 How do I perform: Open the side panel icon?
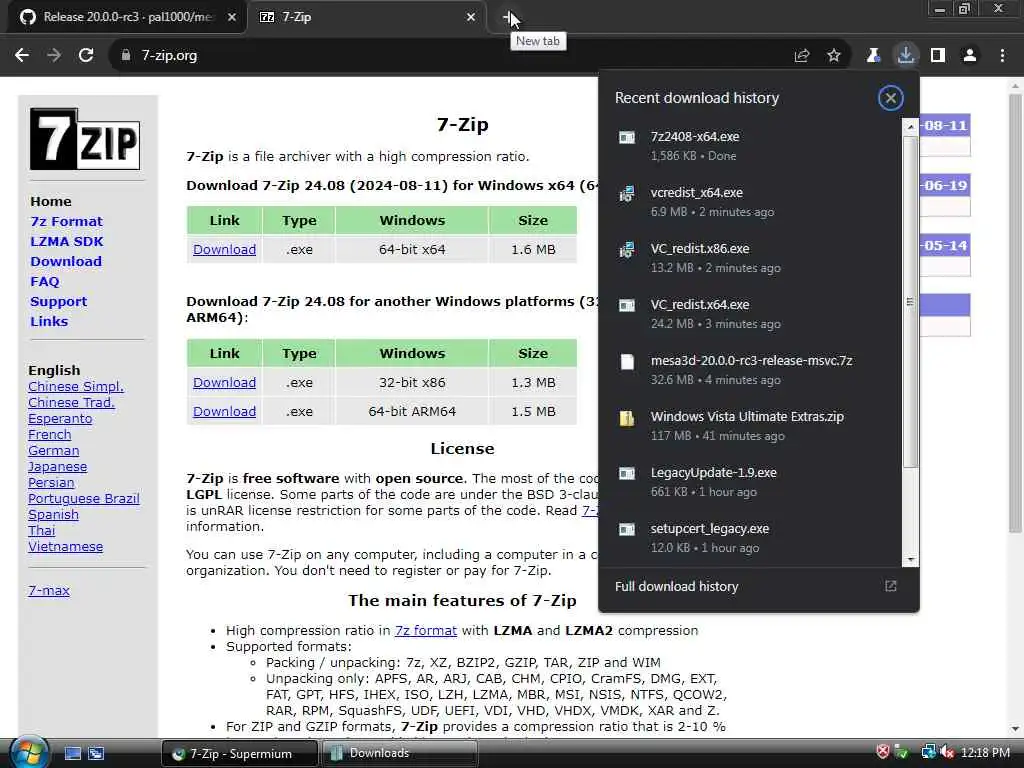coord(938,56)
